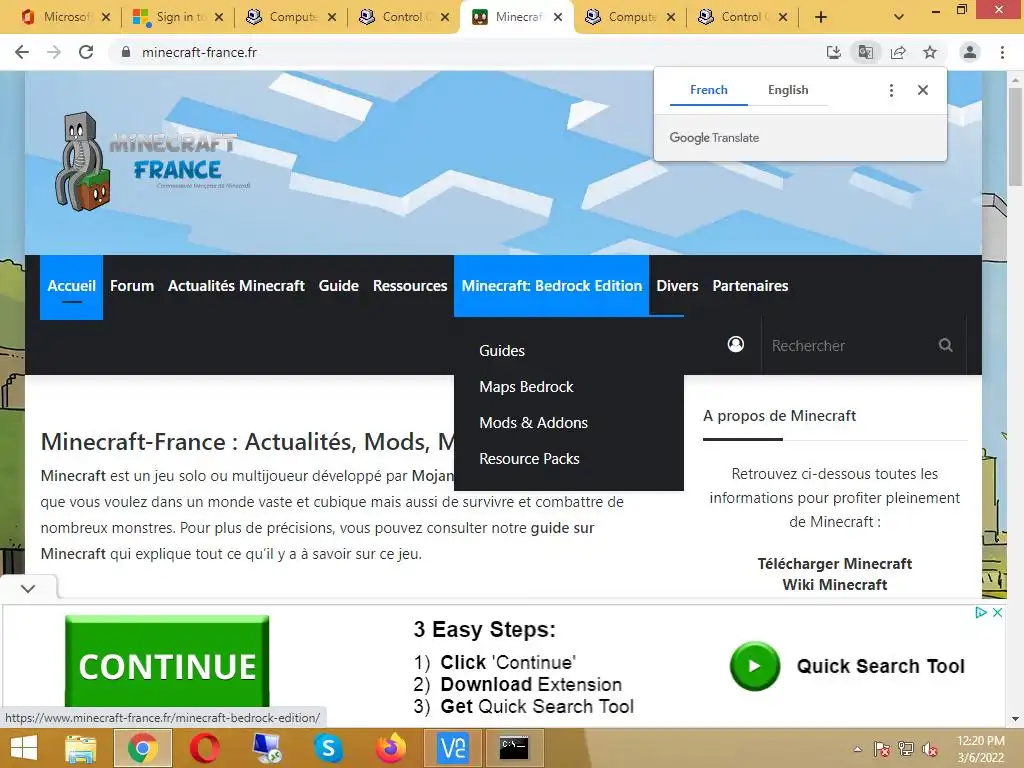Open the Windows Start button

(x=24, y=748)
